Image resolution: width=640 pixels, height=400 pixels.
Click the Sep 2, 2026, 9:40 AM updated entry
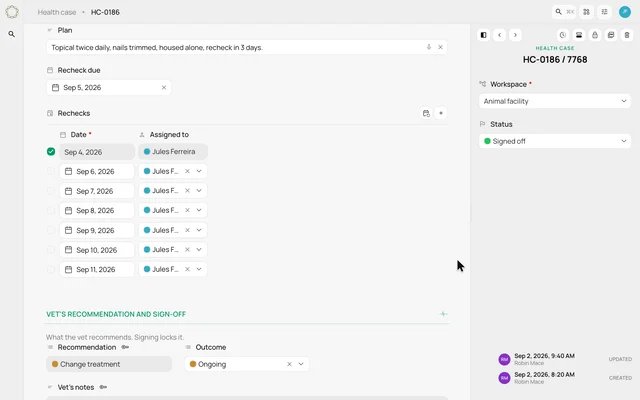click(565, 359)
